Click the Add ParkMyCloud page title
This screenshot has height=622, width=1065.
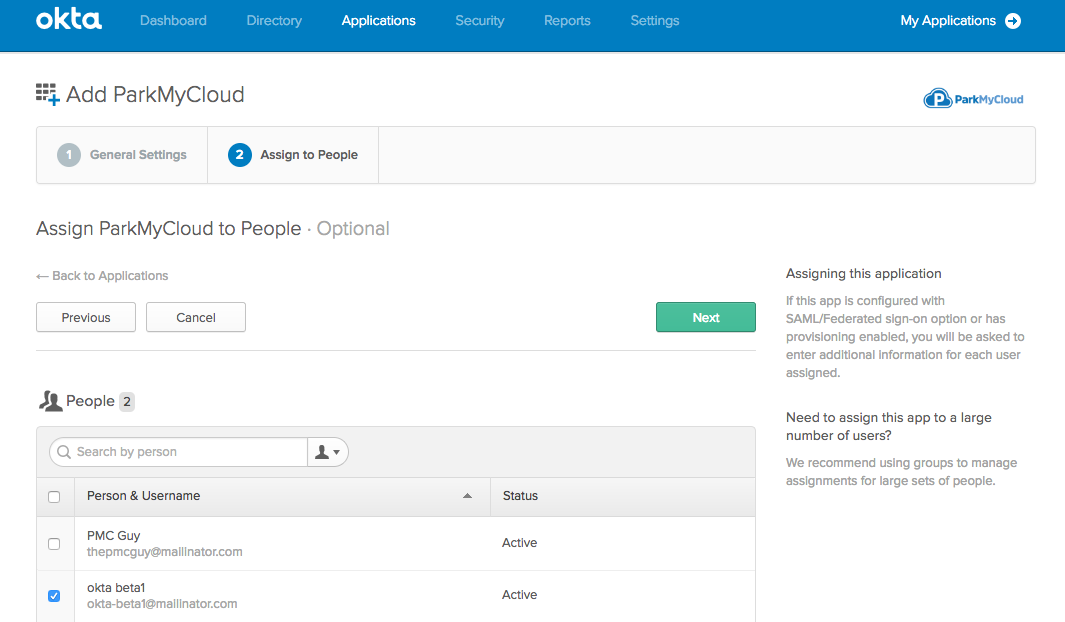coord(155,94)
